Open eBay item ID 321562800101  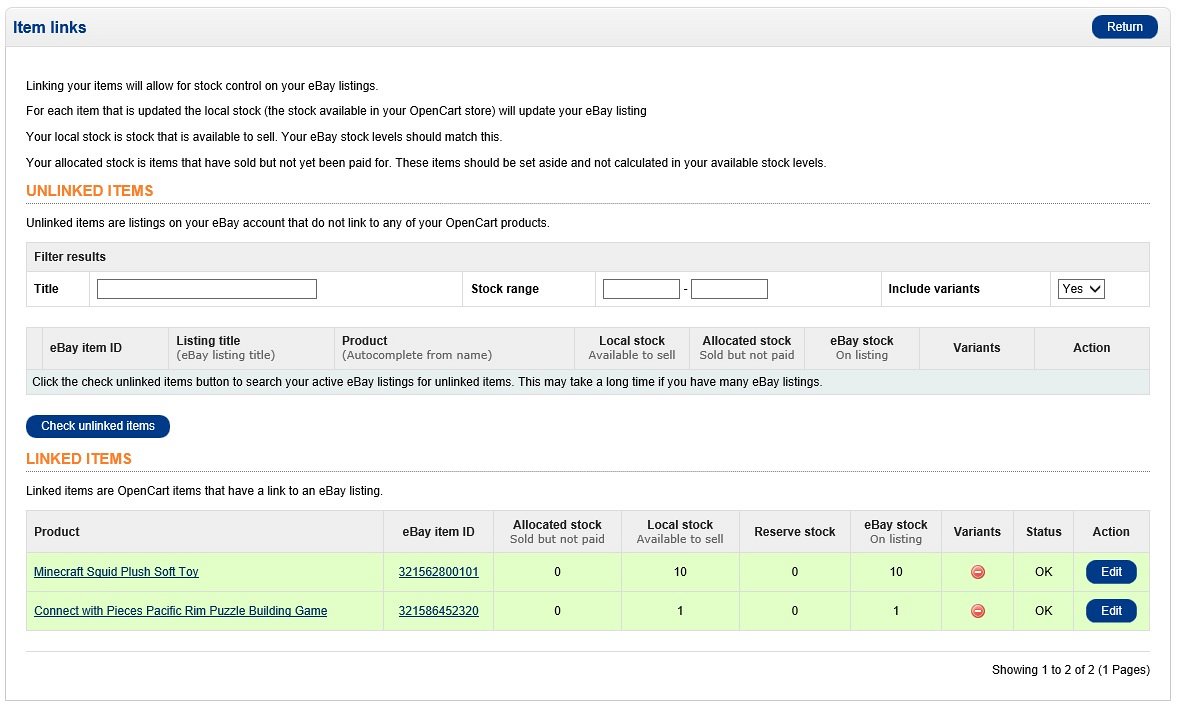438,572
